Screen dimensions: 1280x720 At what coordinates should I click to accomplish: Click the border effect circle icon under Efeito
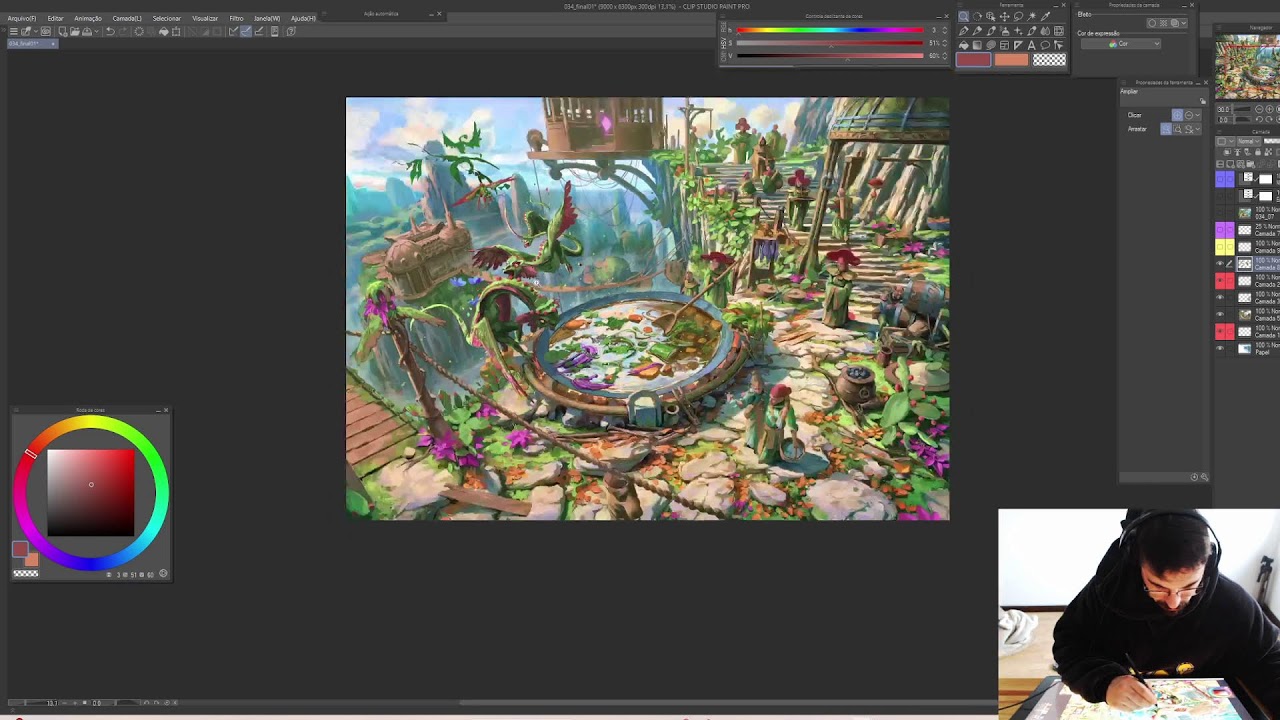(1152, 23)
